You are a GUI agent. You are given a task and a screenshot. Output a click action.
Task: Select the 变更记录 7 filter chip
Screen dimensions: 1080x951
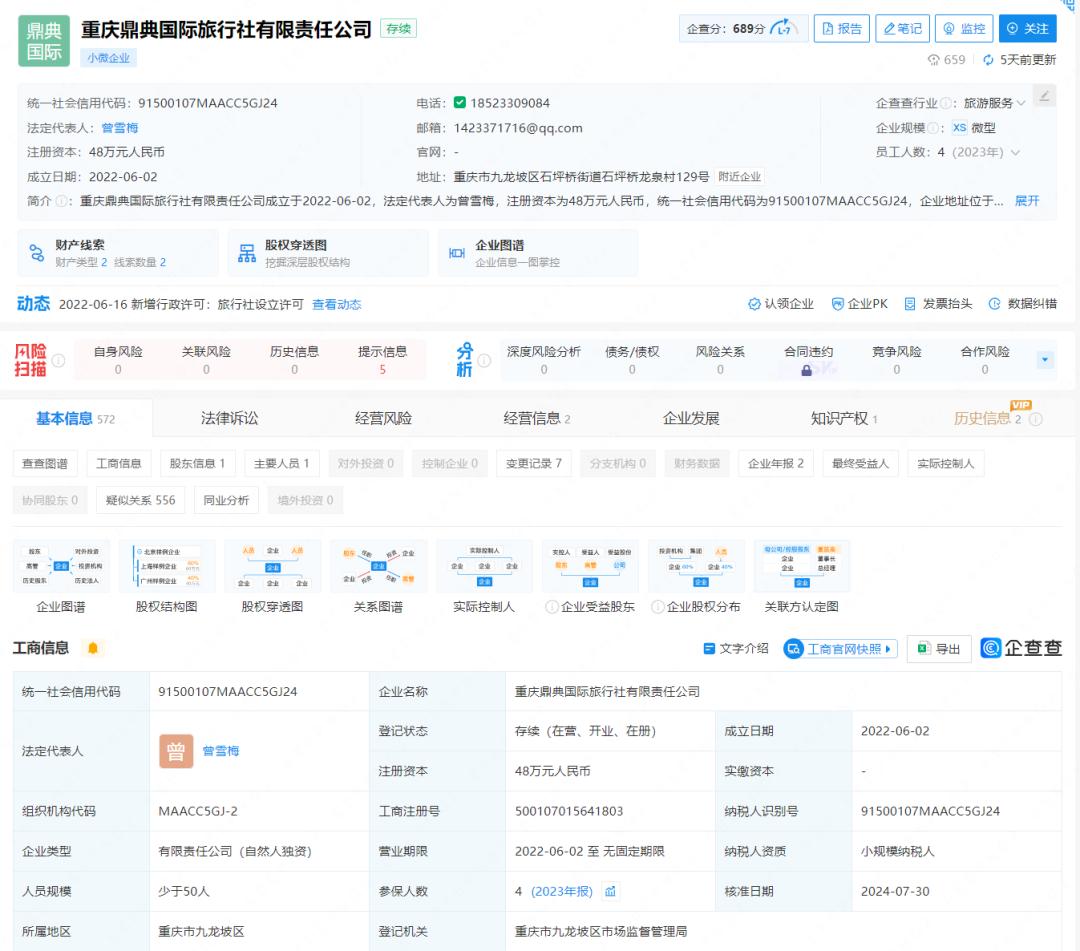coord(531,464)
